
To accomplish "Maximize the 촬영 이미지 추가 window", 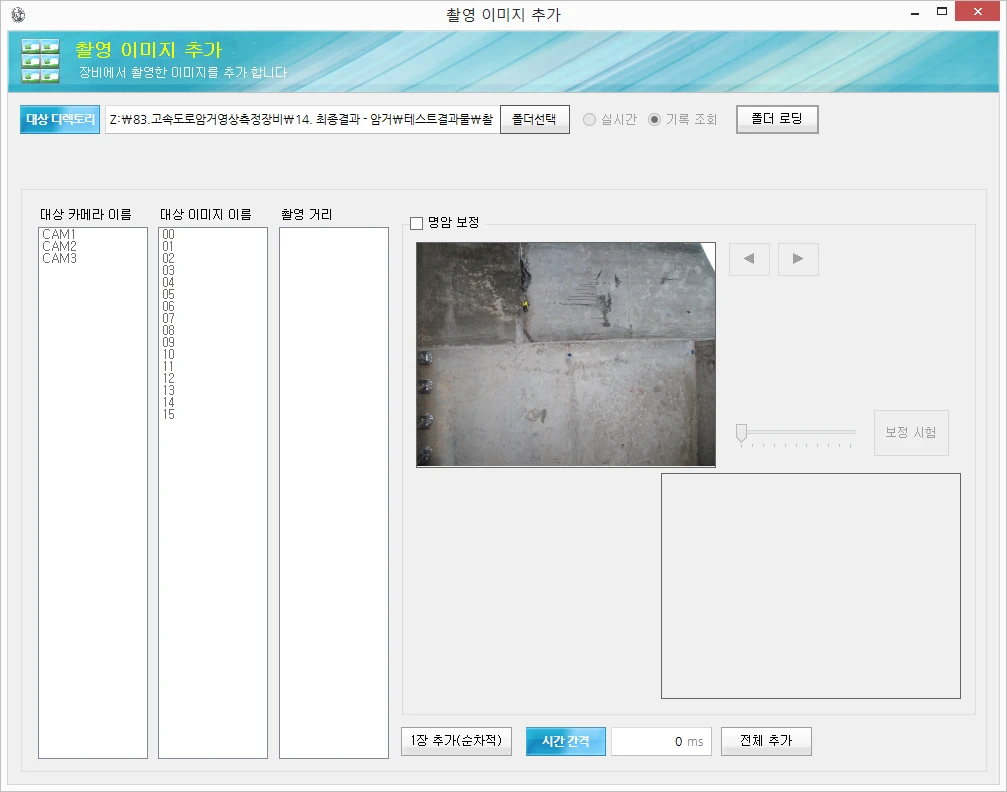I will point(941,12).
